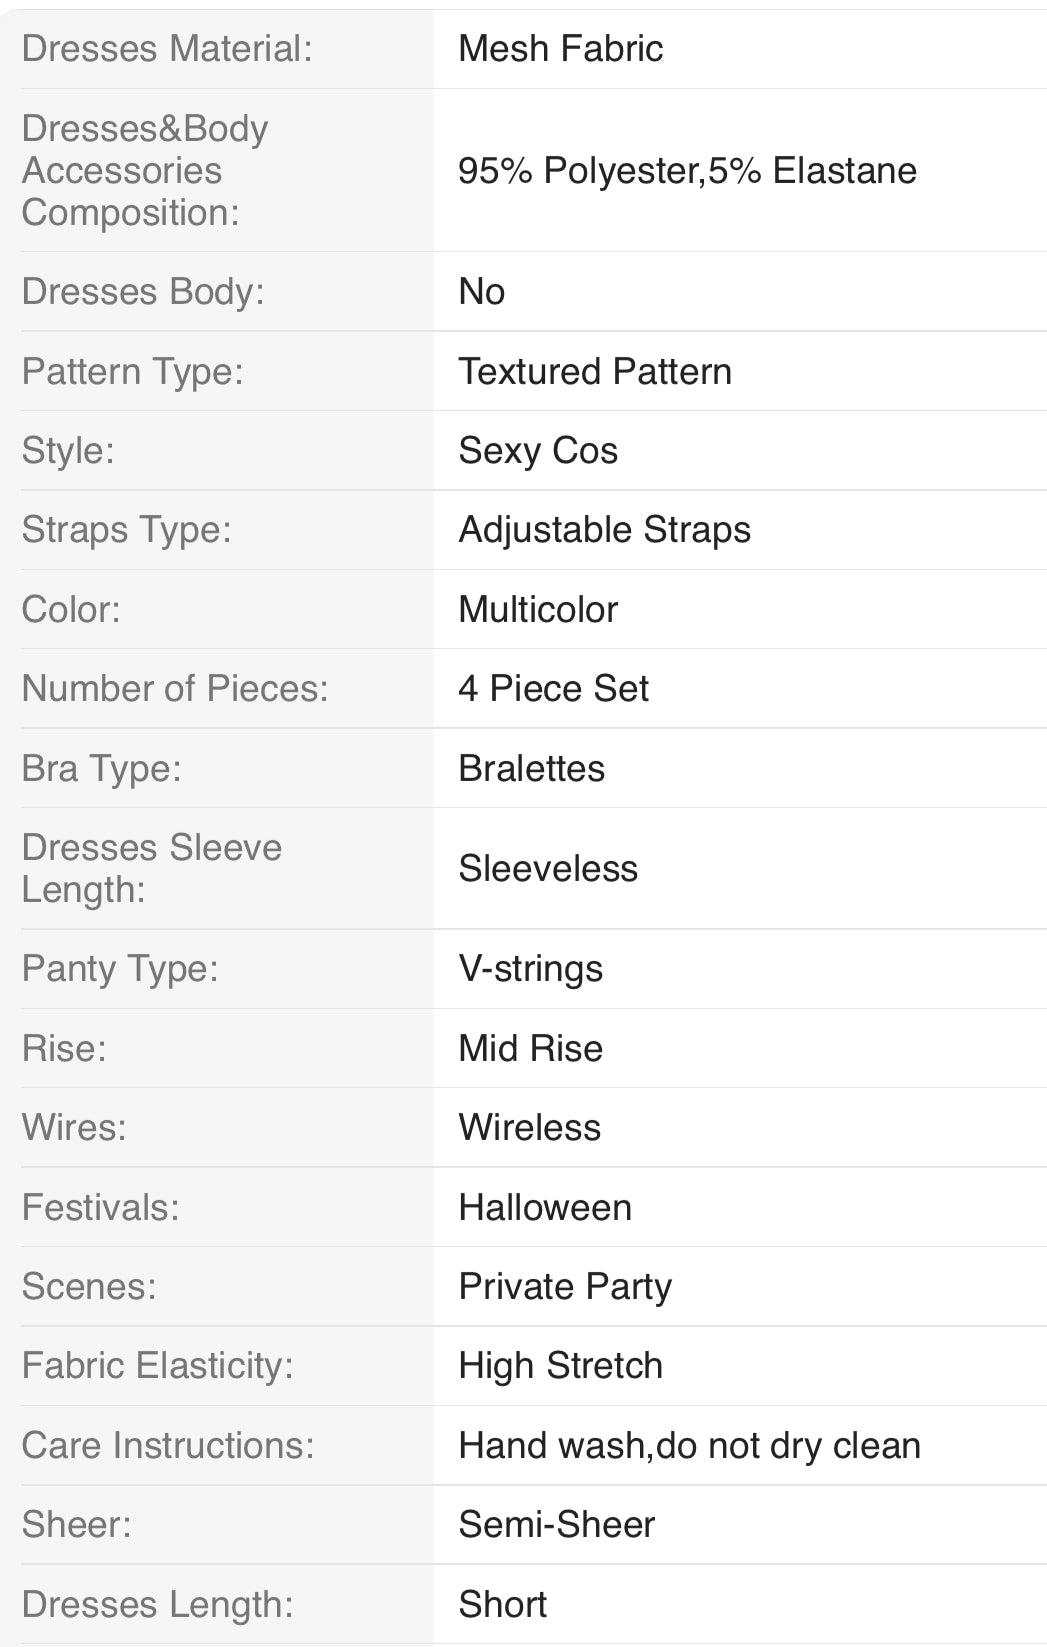Click the Mesh Fabric material value
The width and height of the screenshot is (1047, 1647).
pyautogui.click(x=560, y=49)
